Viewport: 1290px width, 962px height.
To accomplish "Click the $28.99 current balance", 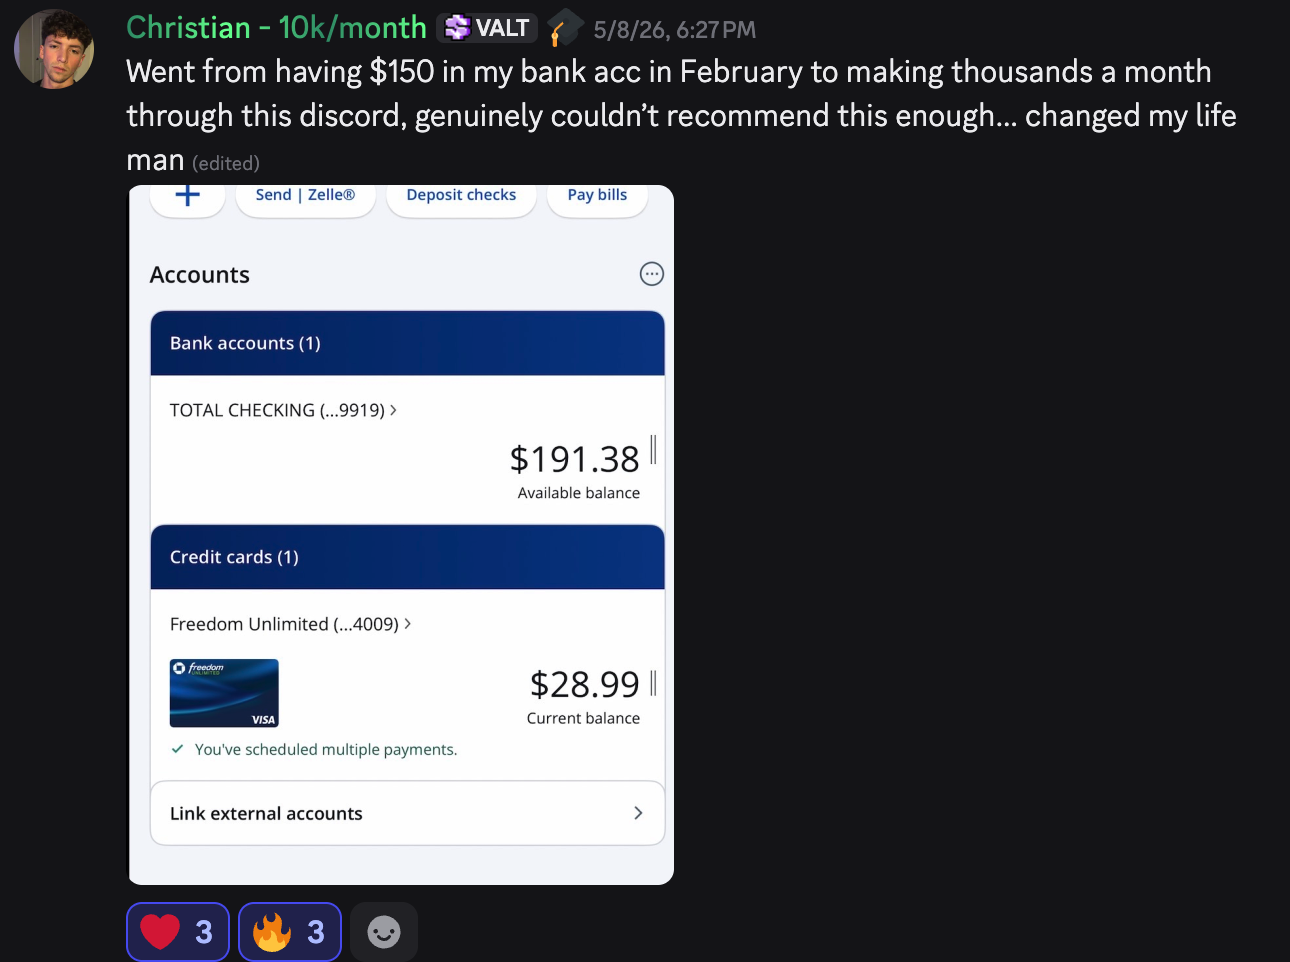I will [584, 684].
